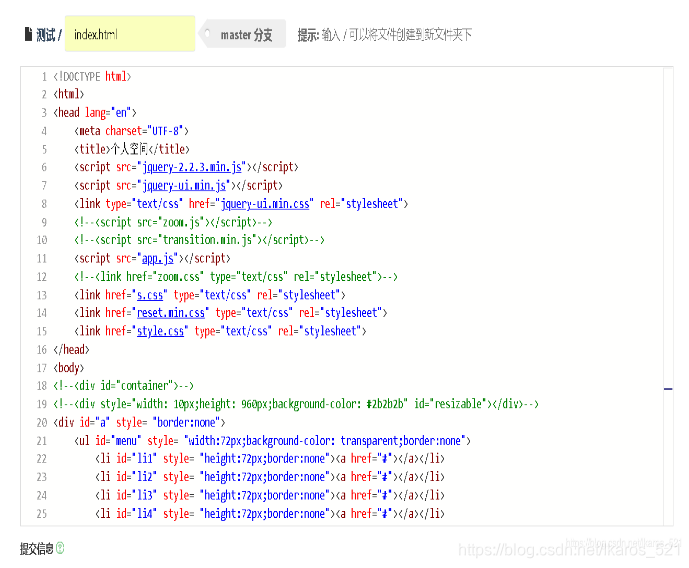689x568 pixels.
Task: Click commented zoom.js script line
Action: (x=173, y=222)
